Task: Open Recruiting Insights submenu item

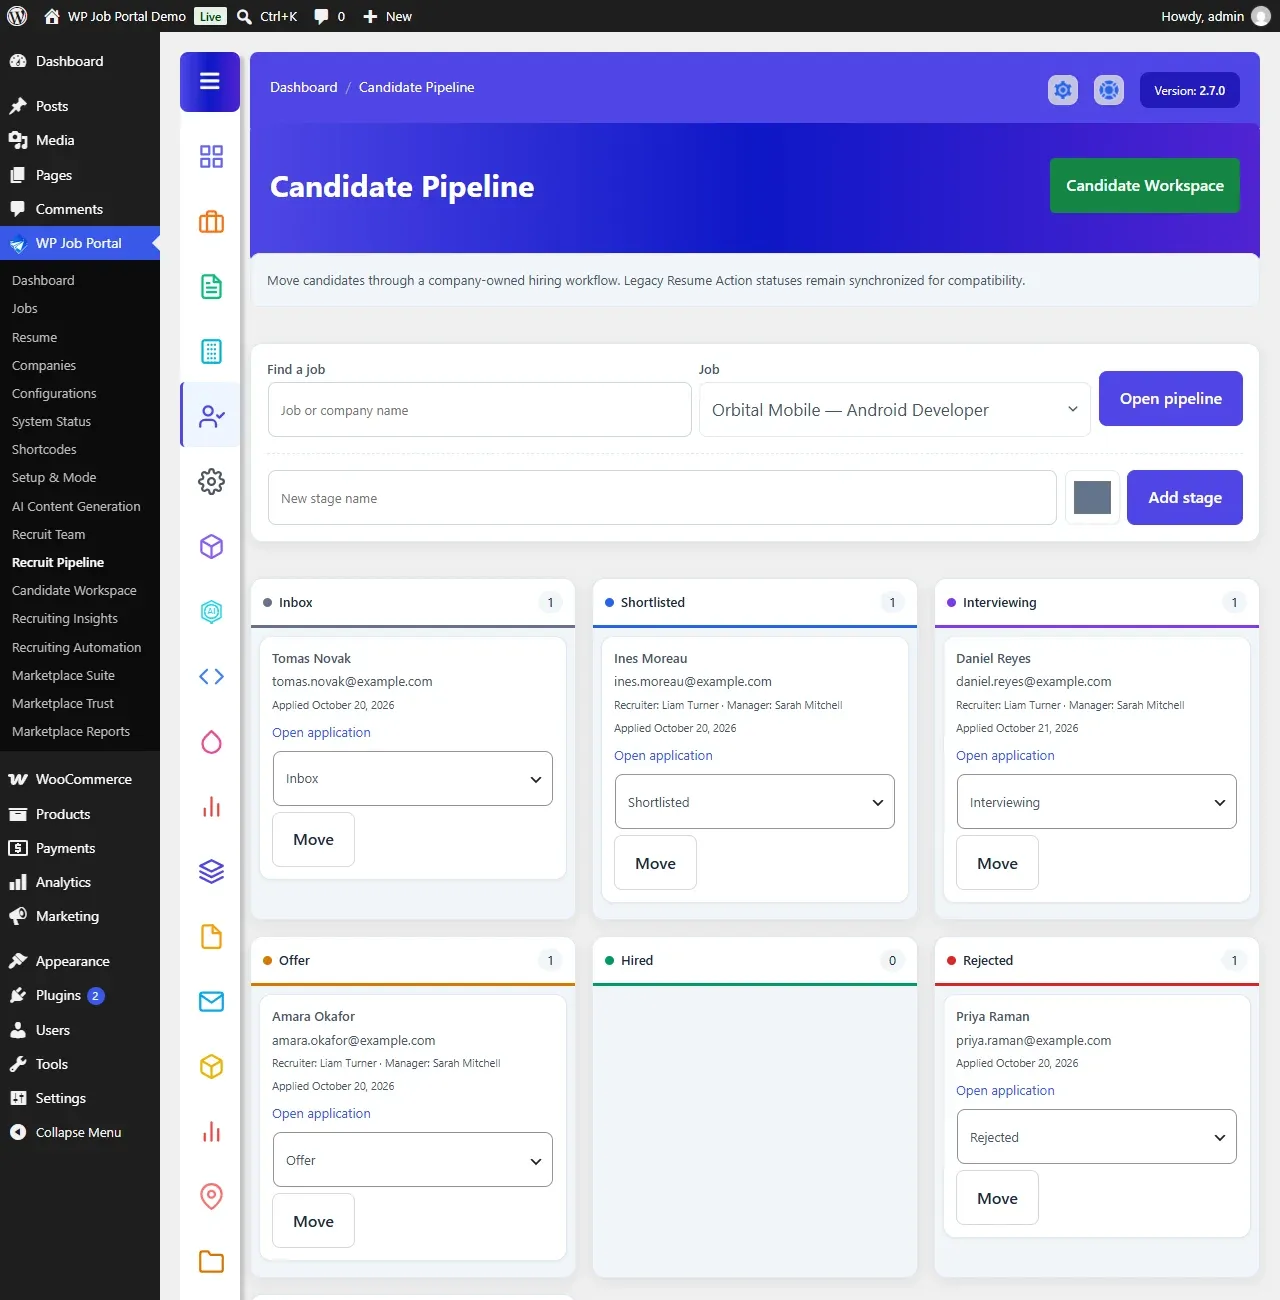Action: pos(65,618)
